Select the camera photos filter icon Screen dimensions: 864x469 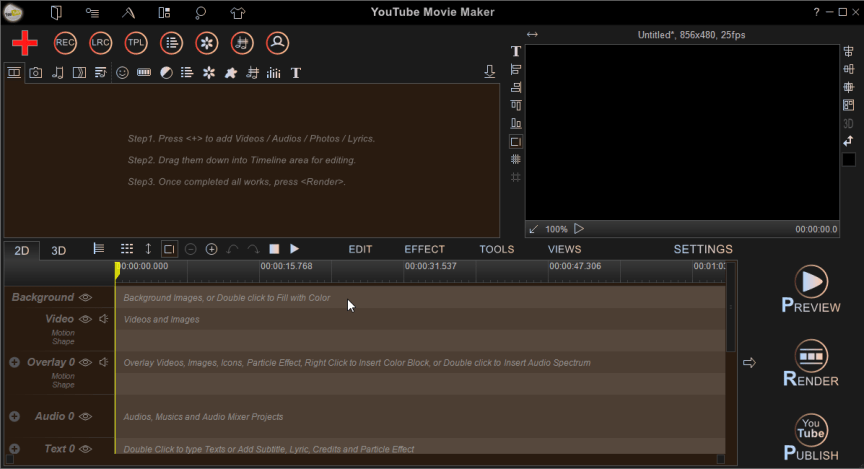(x=36, y=73)
